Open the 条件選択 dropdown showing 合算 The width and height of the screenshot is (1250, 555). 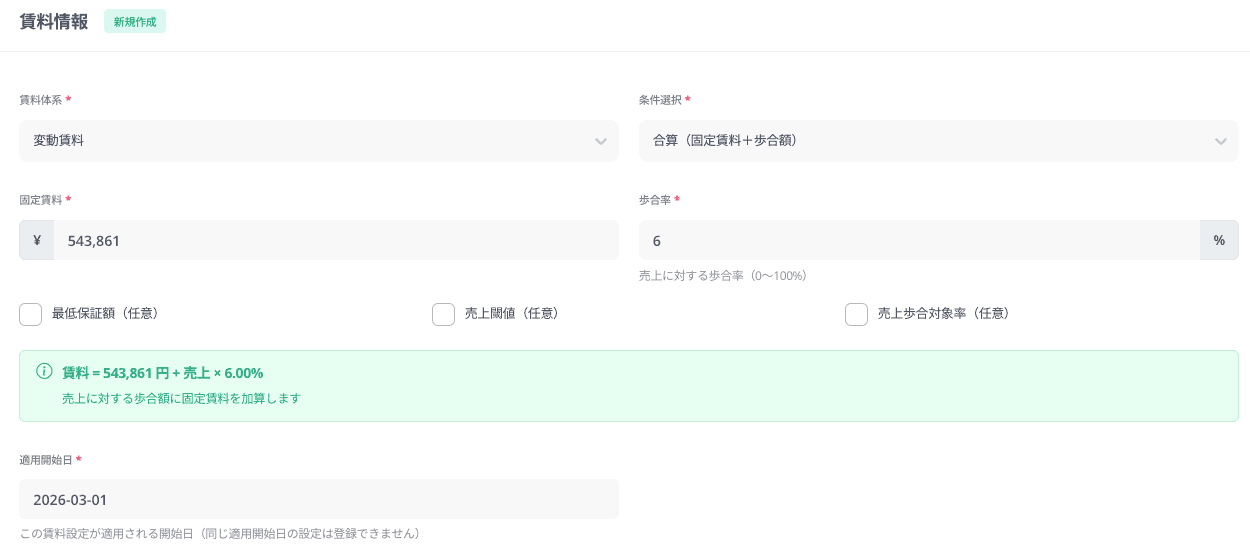click(x=938, y=141)
